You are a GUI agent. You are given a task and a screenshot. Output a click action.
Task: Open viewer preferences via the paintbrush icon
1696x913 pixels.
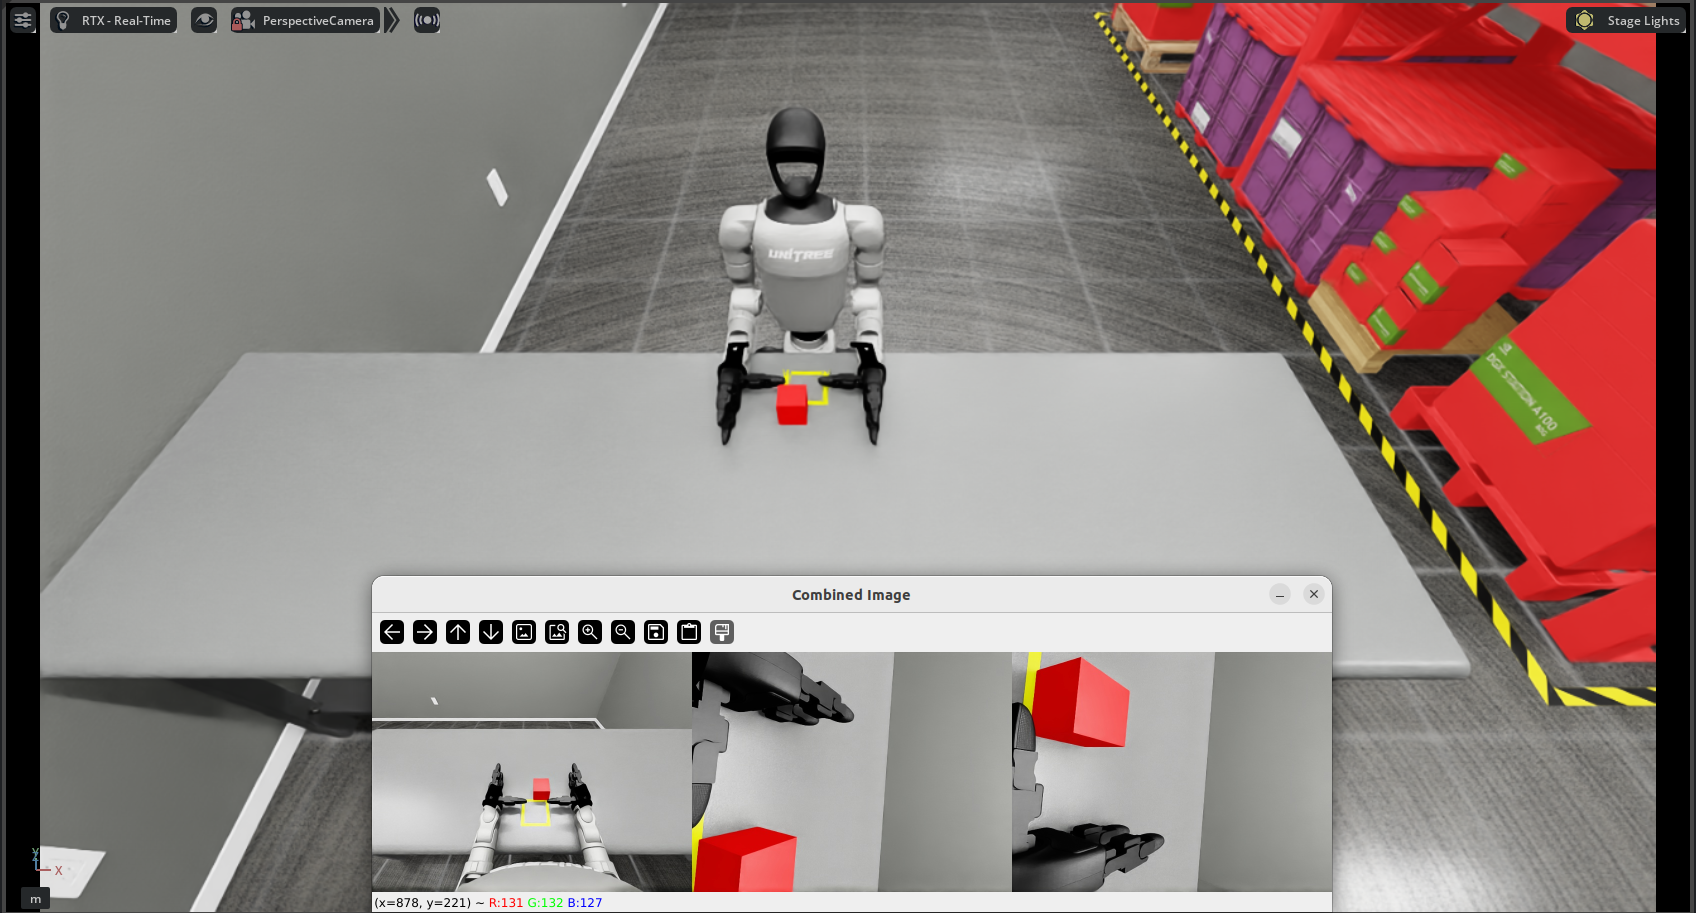(x=722, y=632)
